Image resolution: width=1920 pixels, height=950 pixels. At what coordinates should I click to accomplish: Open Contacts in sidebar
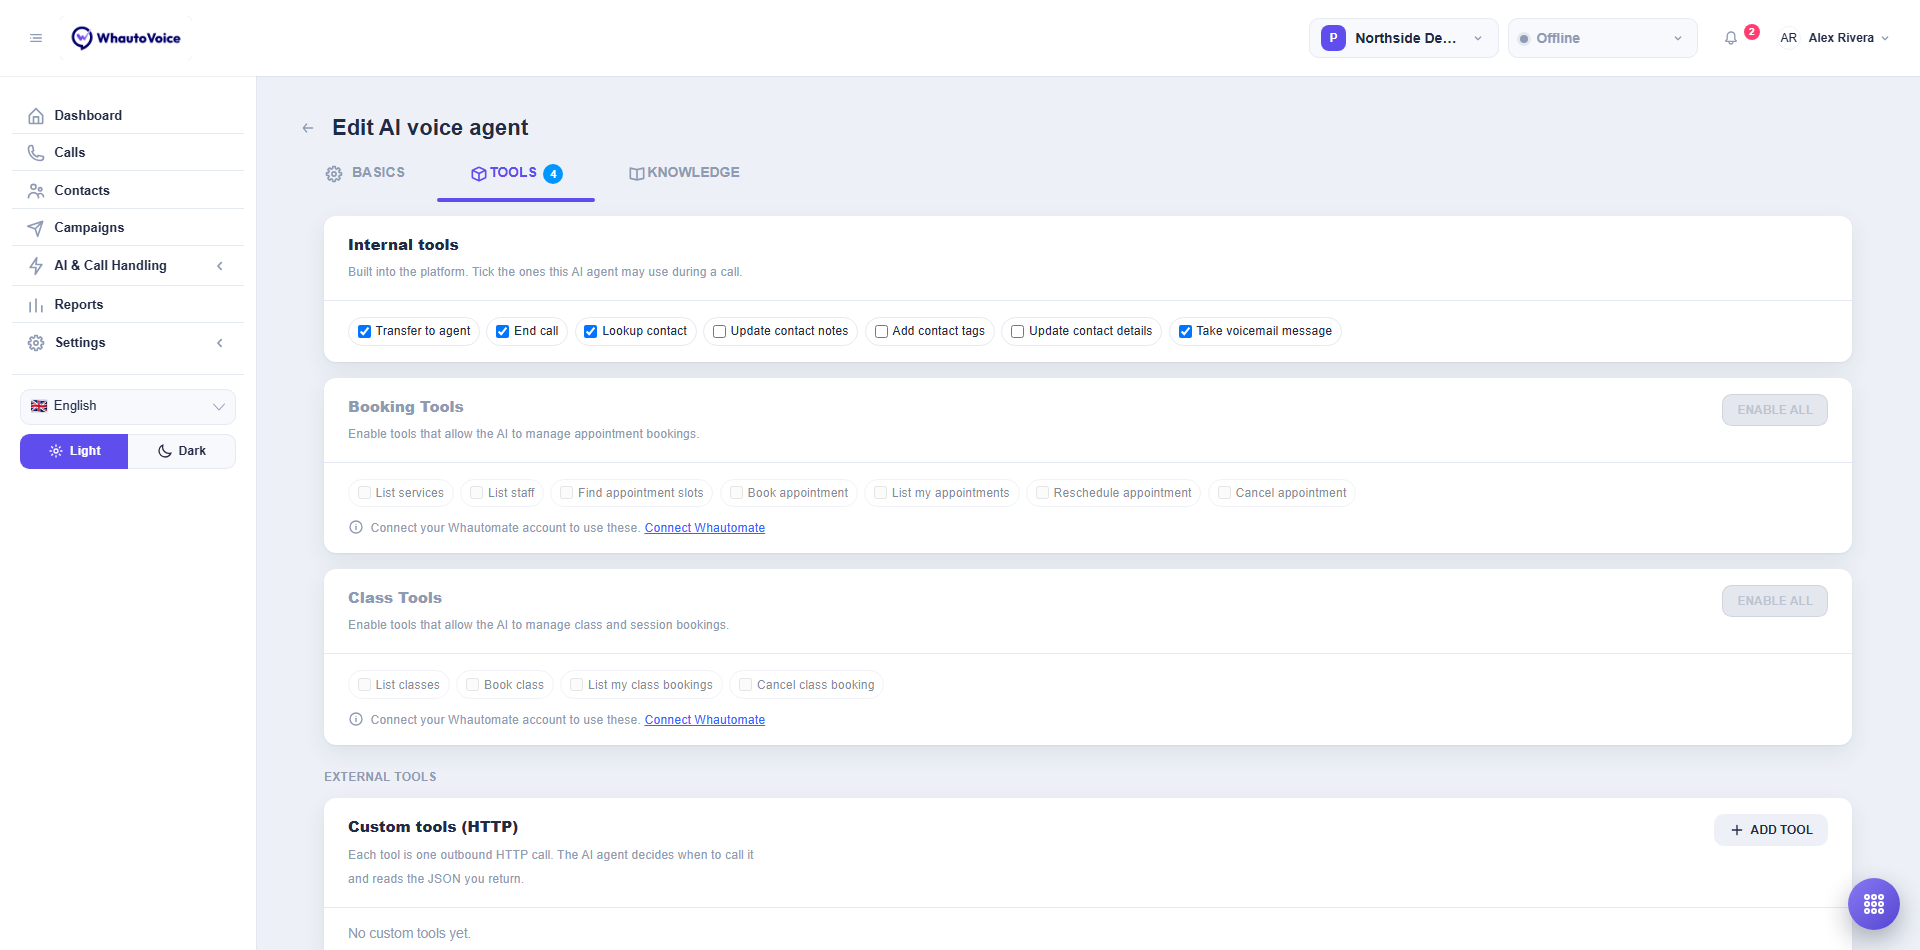128,191
